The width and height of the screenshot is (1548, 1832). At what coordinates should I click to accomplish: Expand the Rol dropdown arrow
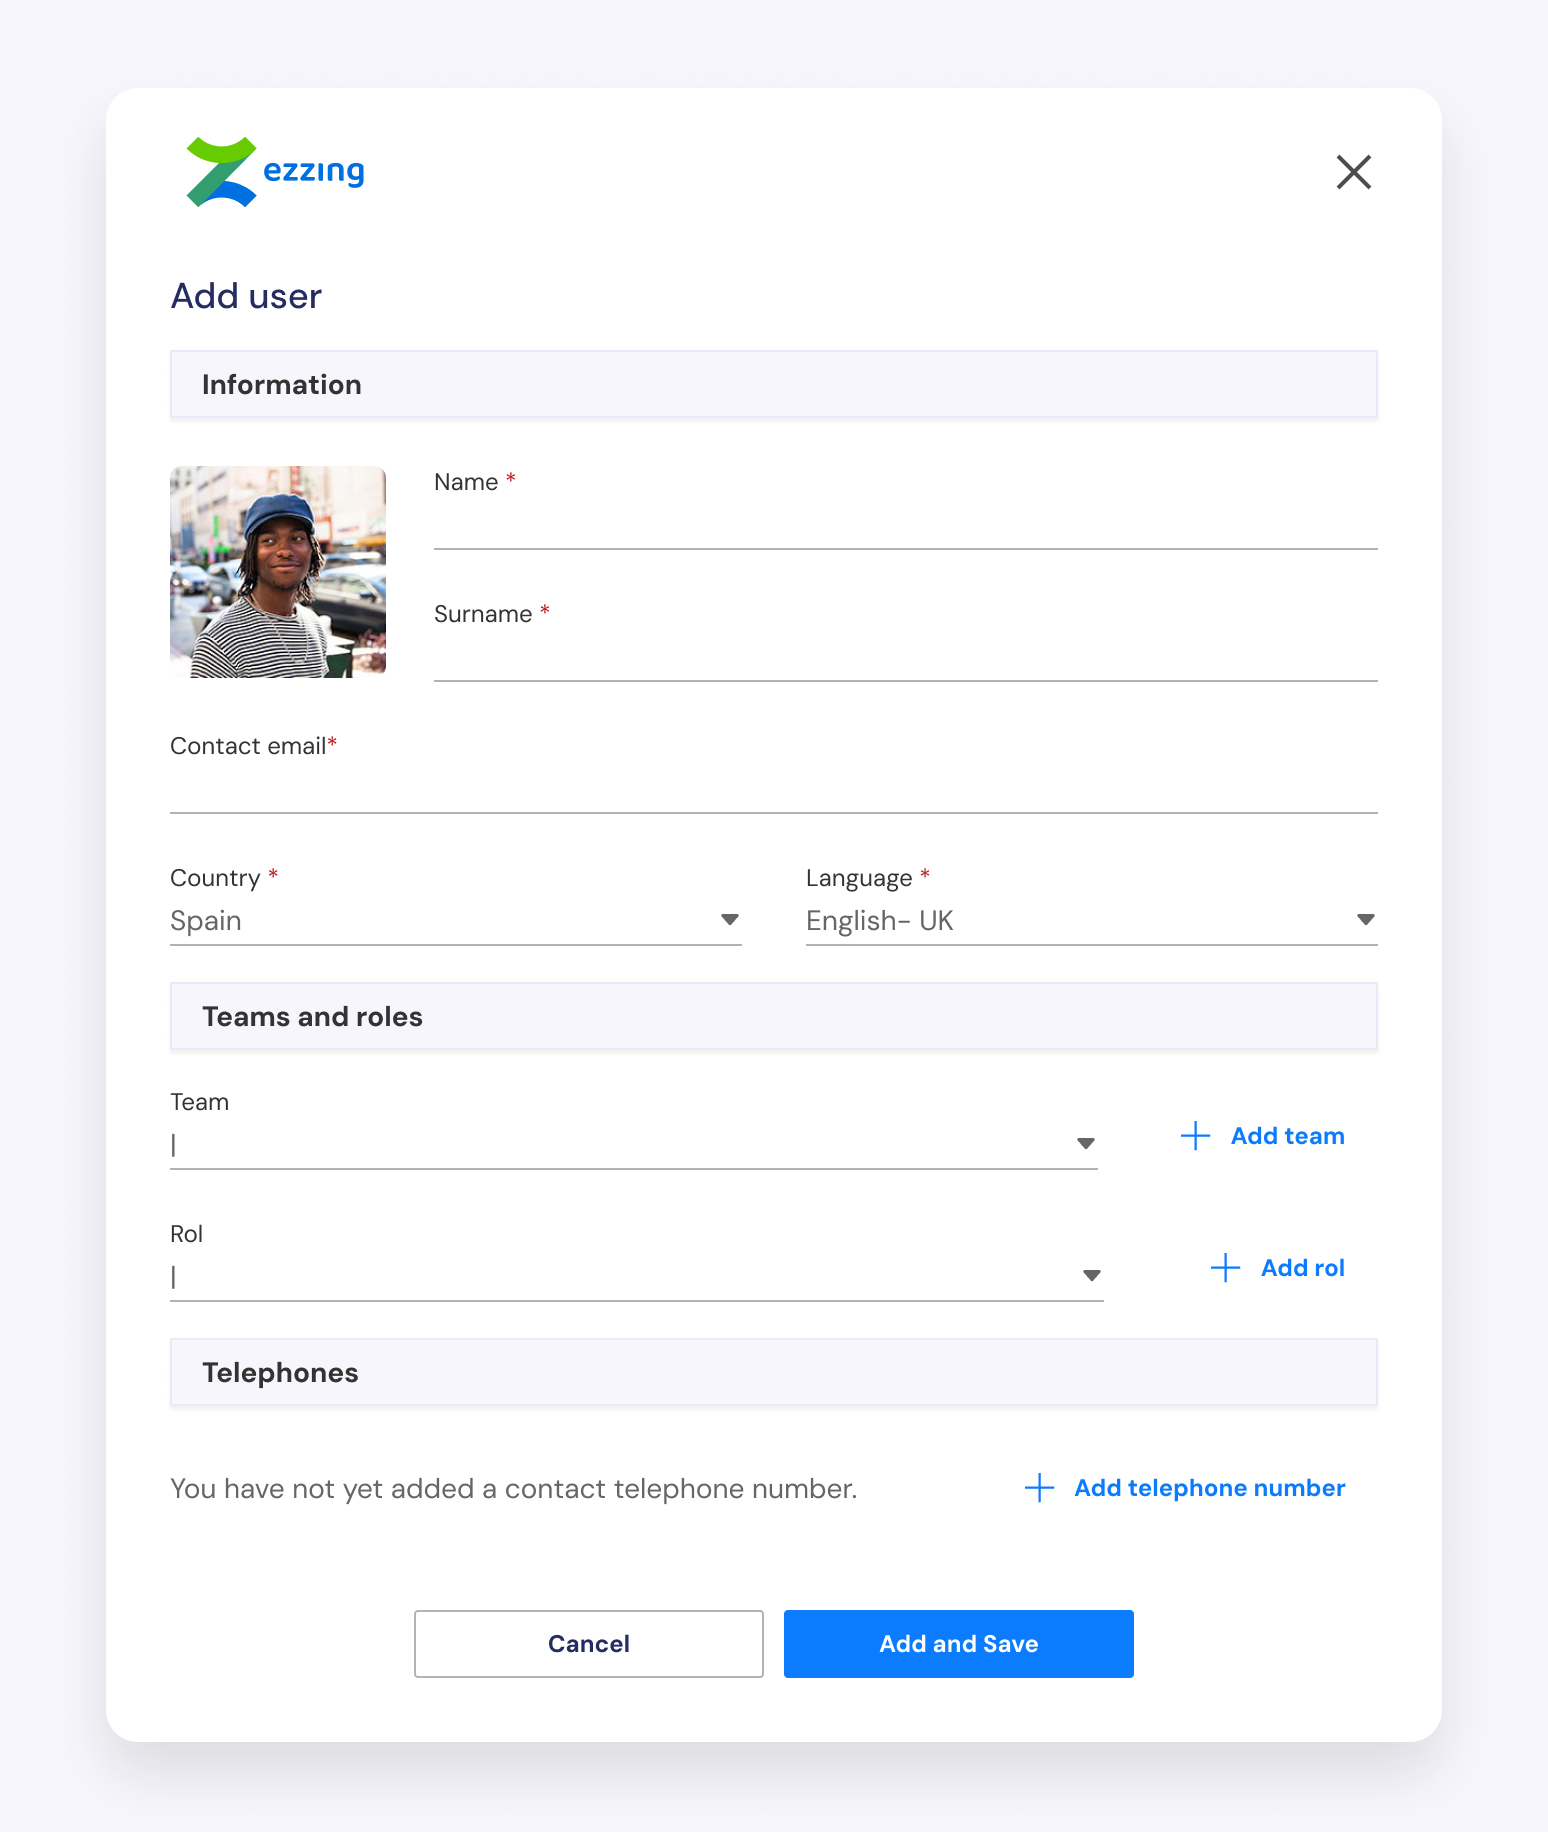coord(1091,1275)
